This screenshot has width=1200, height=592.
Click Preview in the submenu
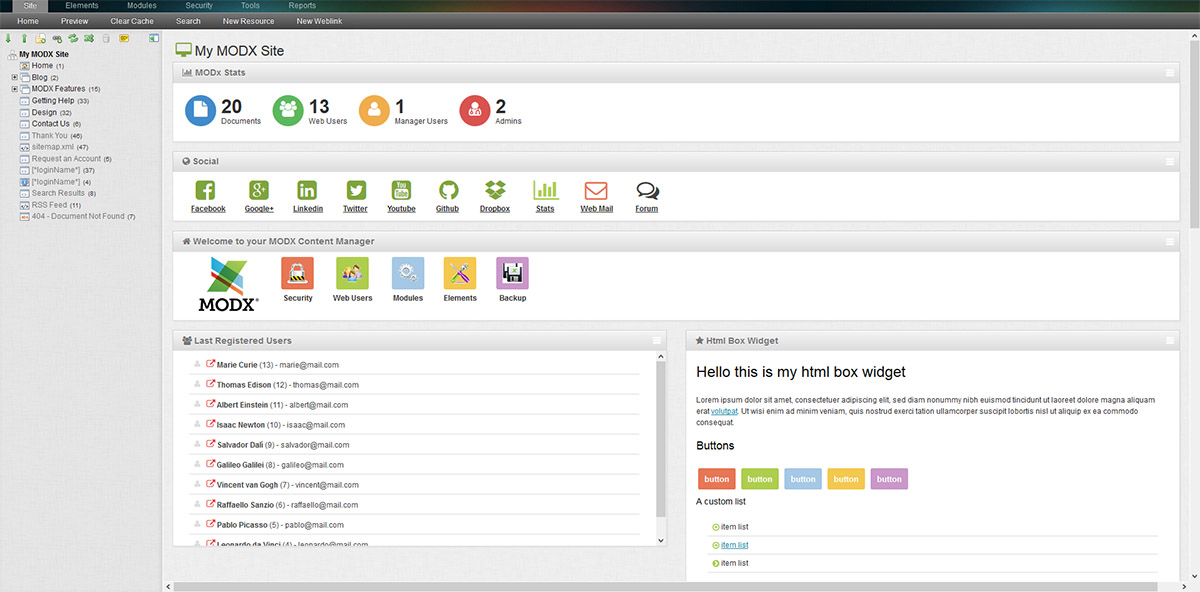click(x=74, y=21)
